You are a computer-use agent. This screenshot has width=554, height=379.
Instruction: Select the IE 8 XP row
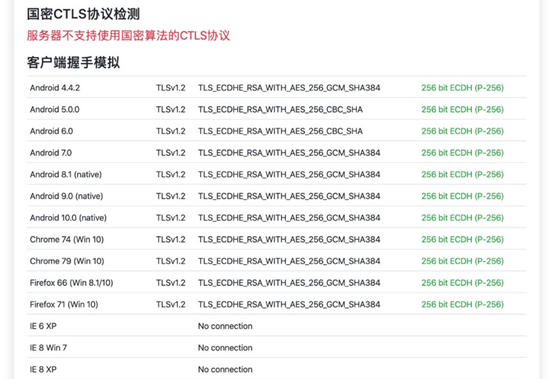(276, 369)
